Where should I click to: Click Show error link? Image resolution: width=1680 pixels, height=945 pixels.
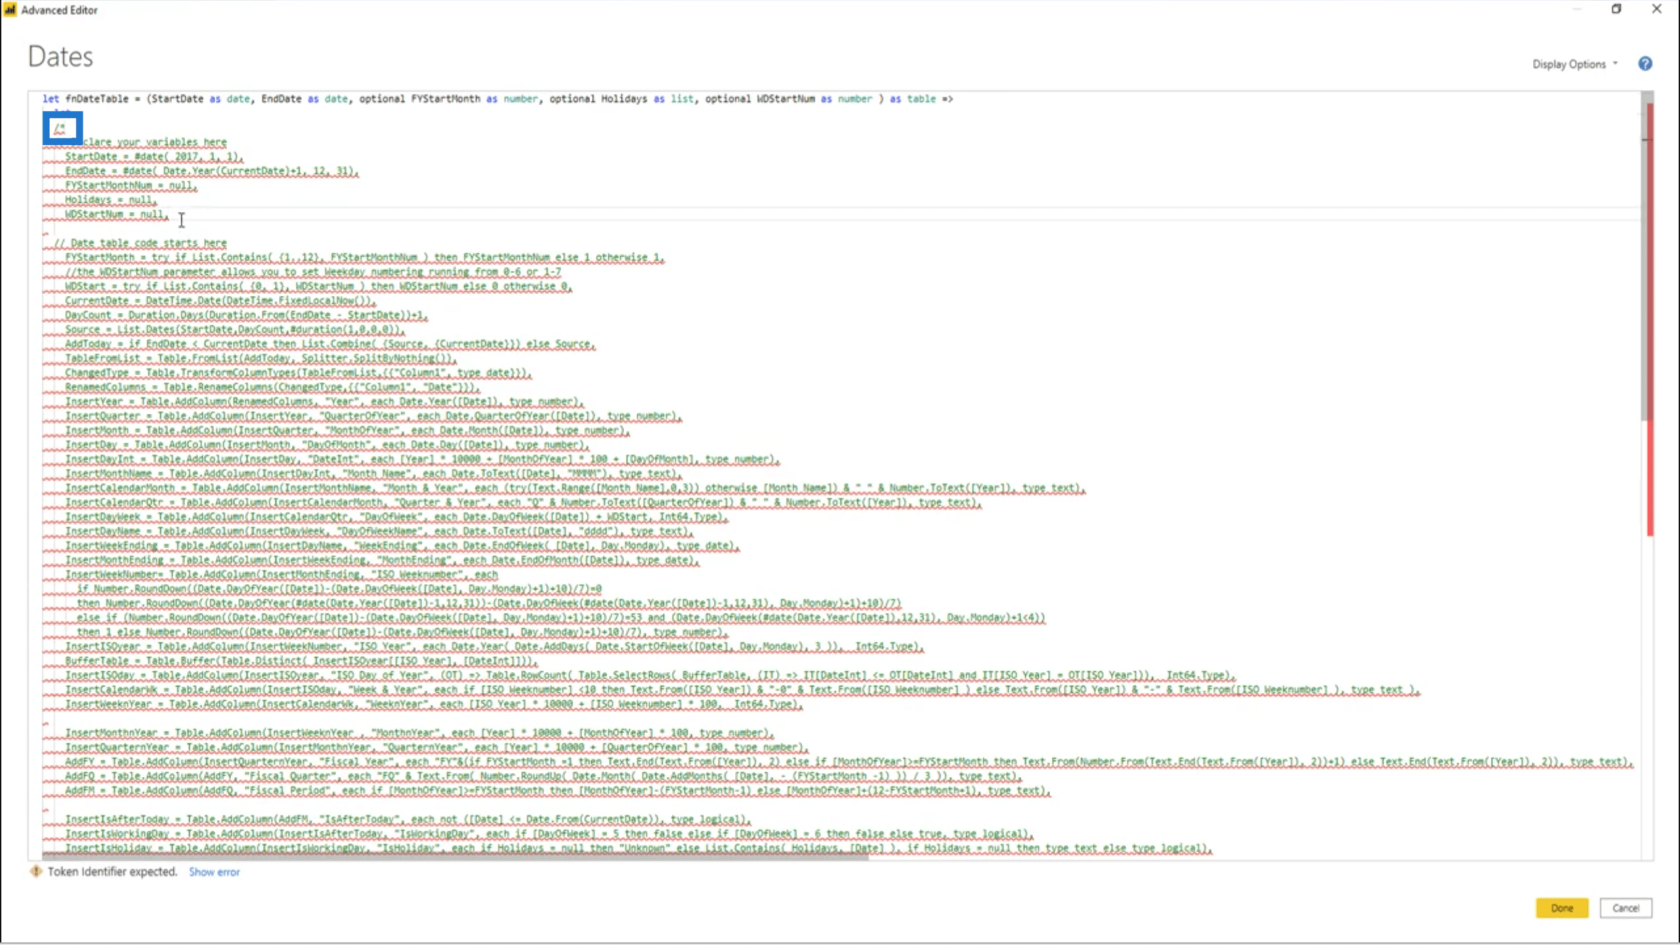[x=214, y=872]
